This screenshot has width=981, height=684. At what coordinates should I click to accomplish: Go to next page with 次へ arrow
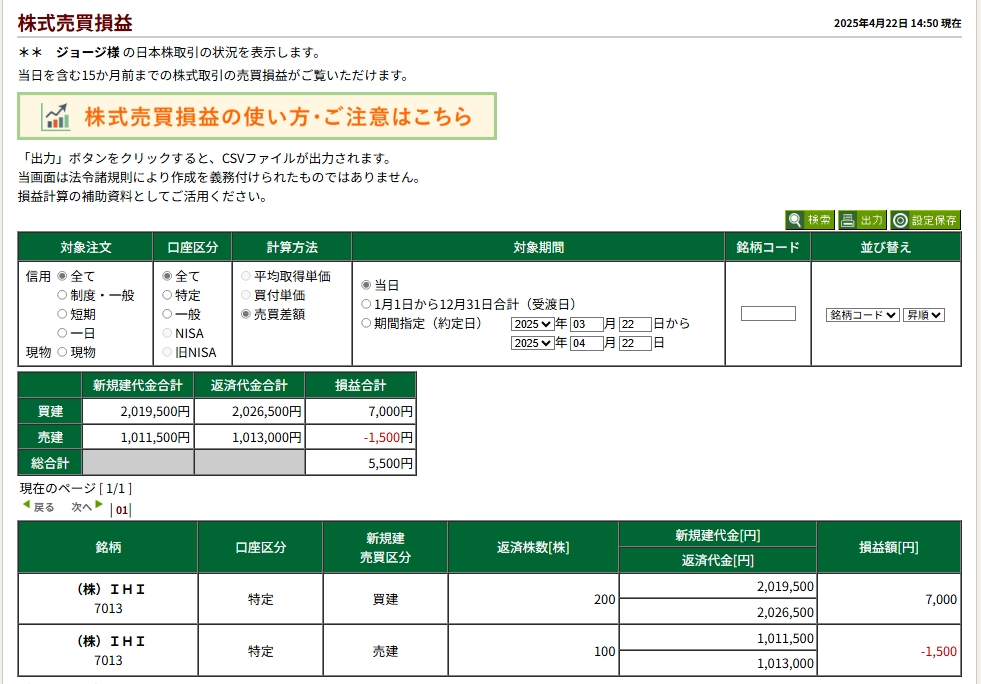pyautogui.click(x=87, y=507)
